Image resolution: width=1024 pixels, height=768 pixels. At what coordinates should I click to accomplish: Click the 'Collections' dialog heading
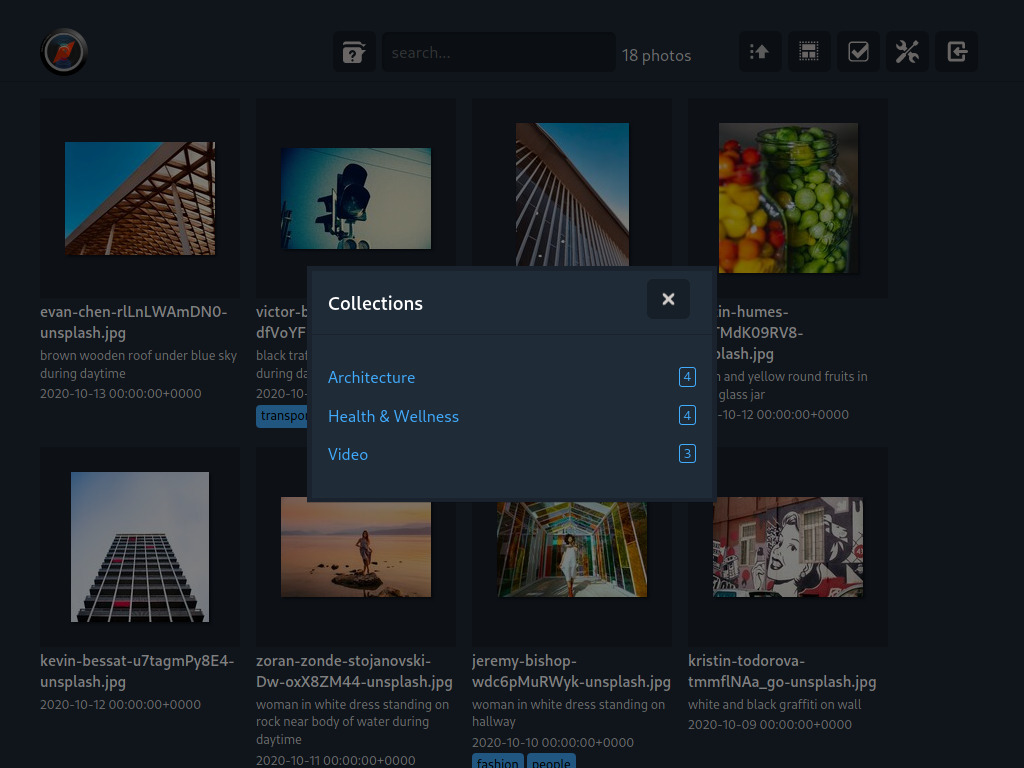[376, 304]
